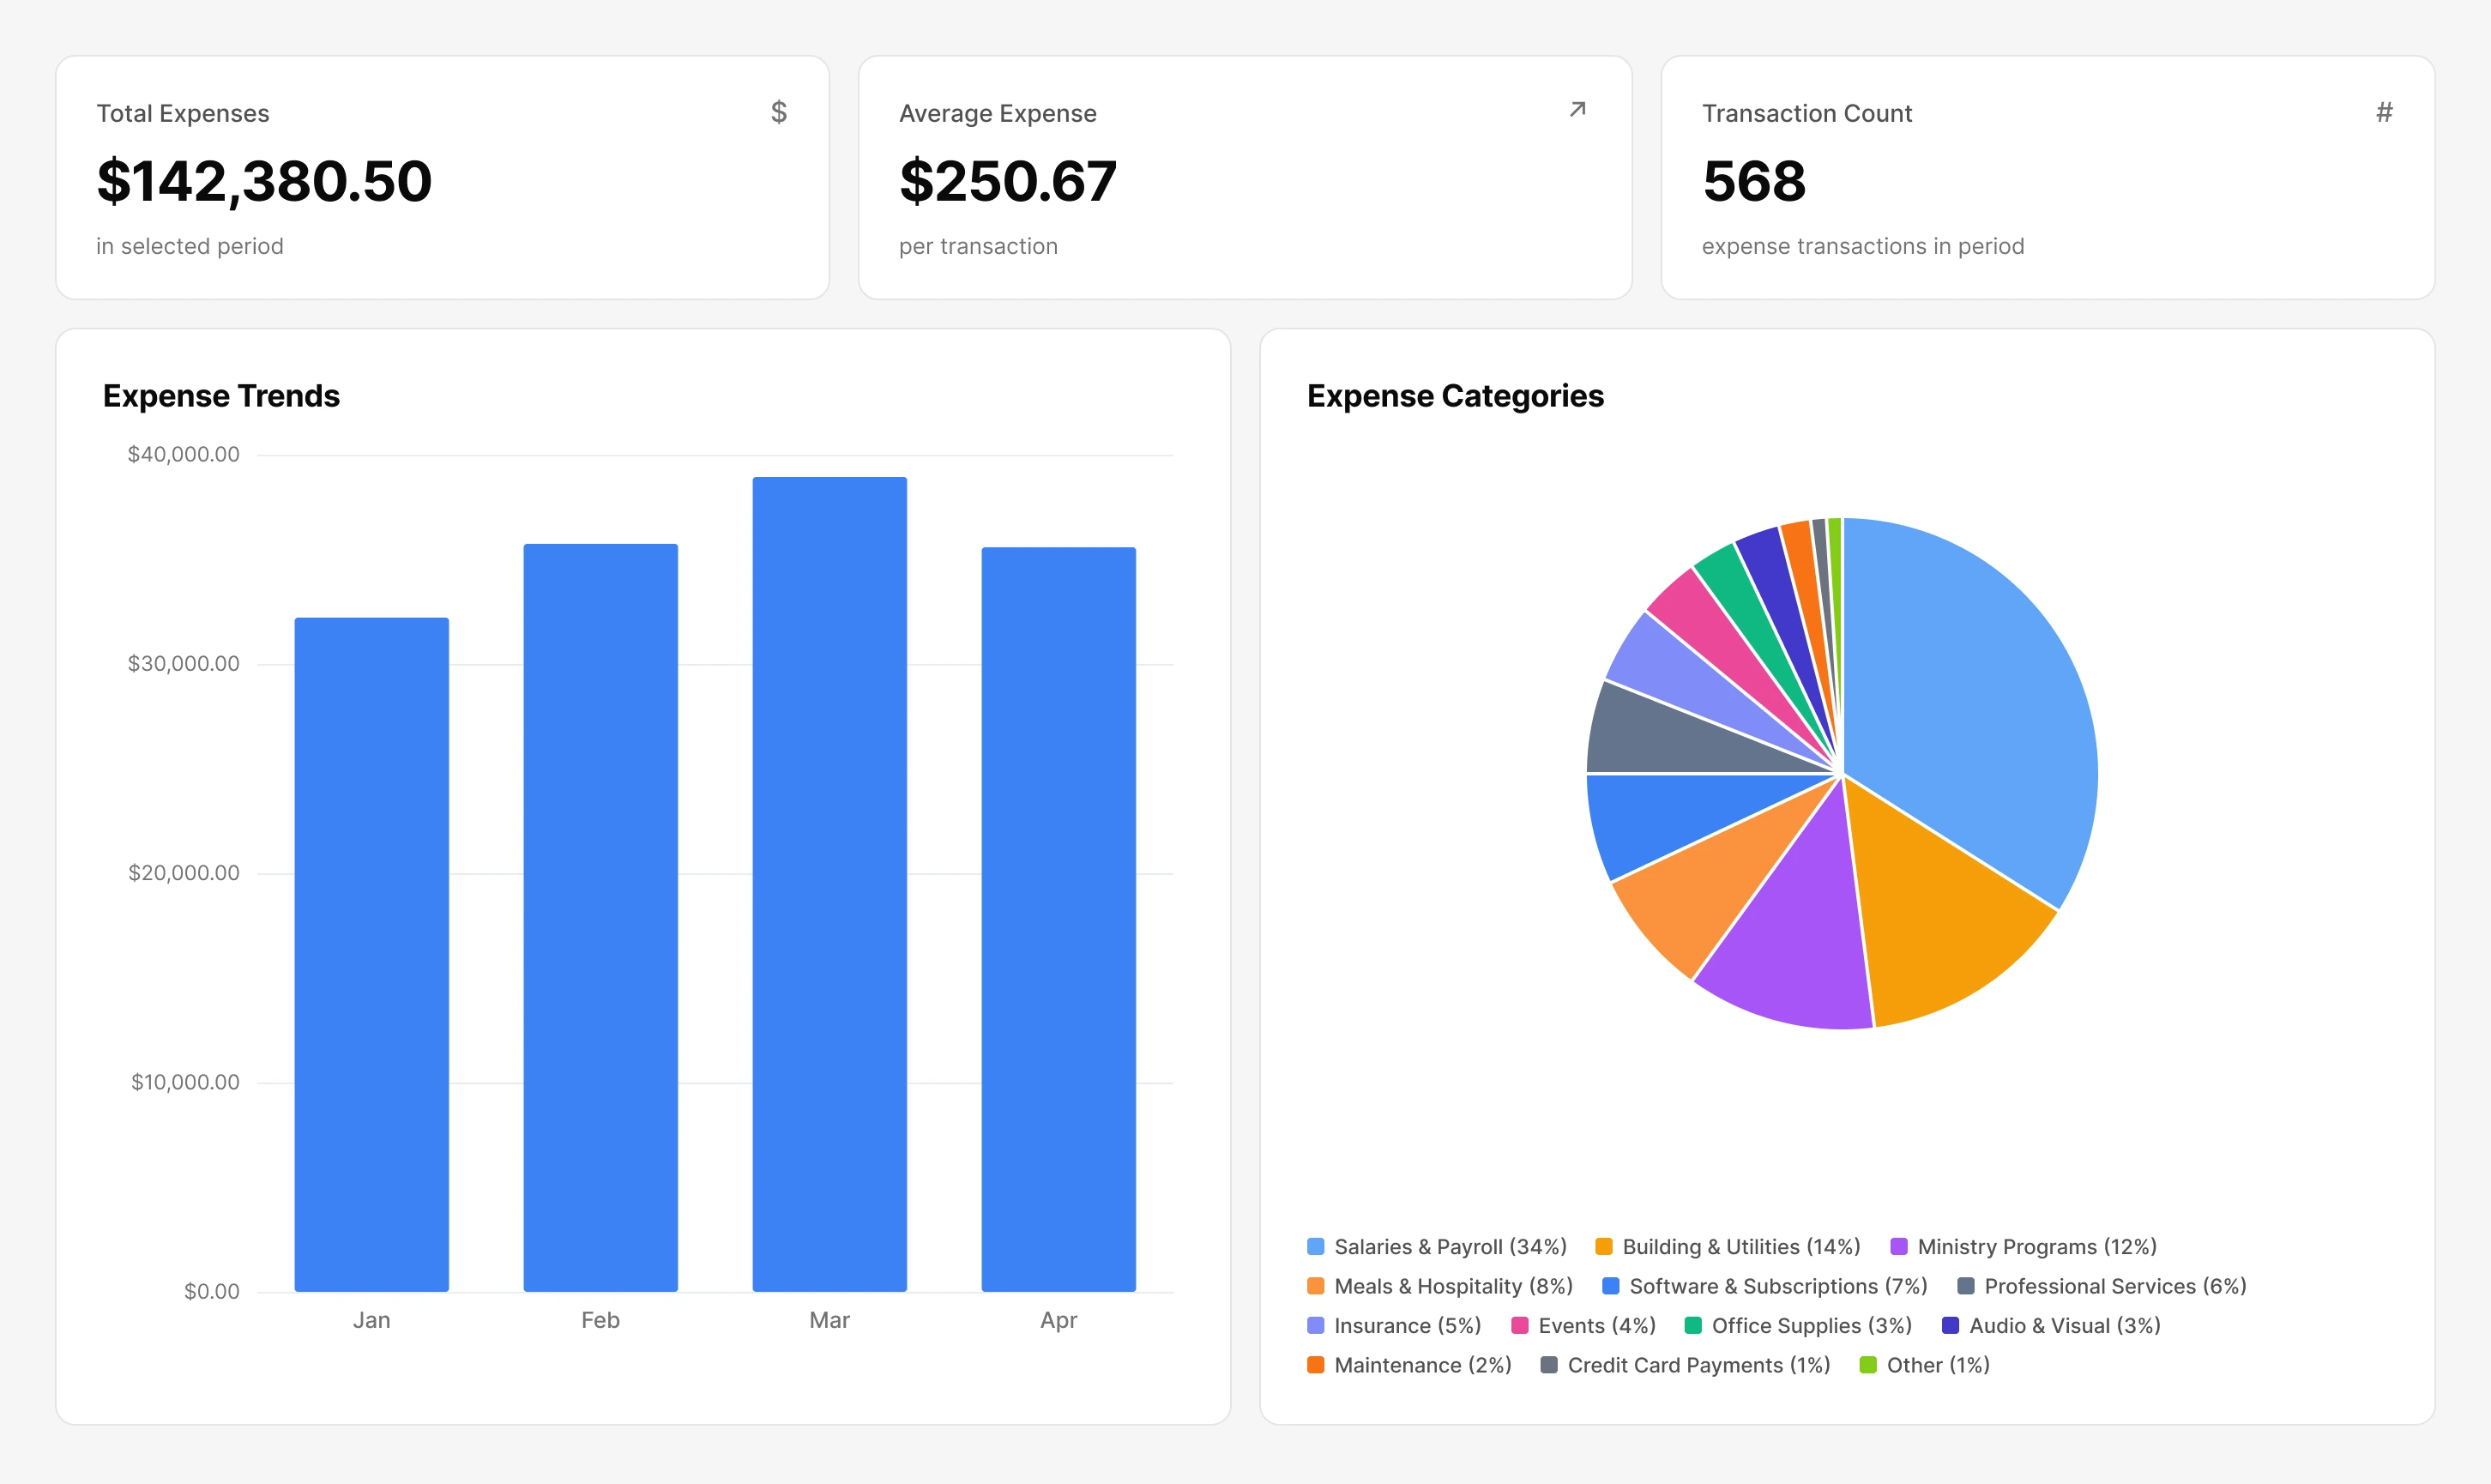Click the Insurance legend swatch
The width and height of the screenshot is (2491, 1484).
tap(1316, 1325)
